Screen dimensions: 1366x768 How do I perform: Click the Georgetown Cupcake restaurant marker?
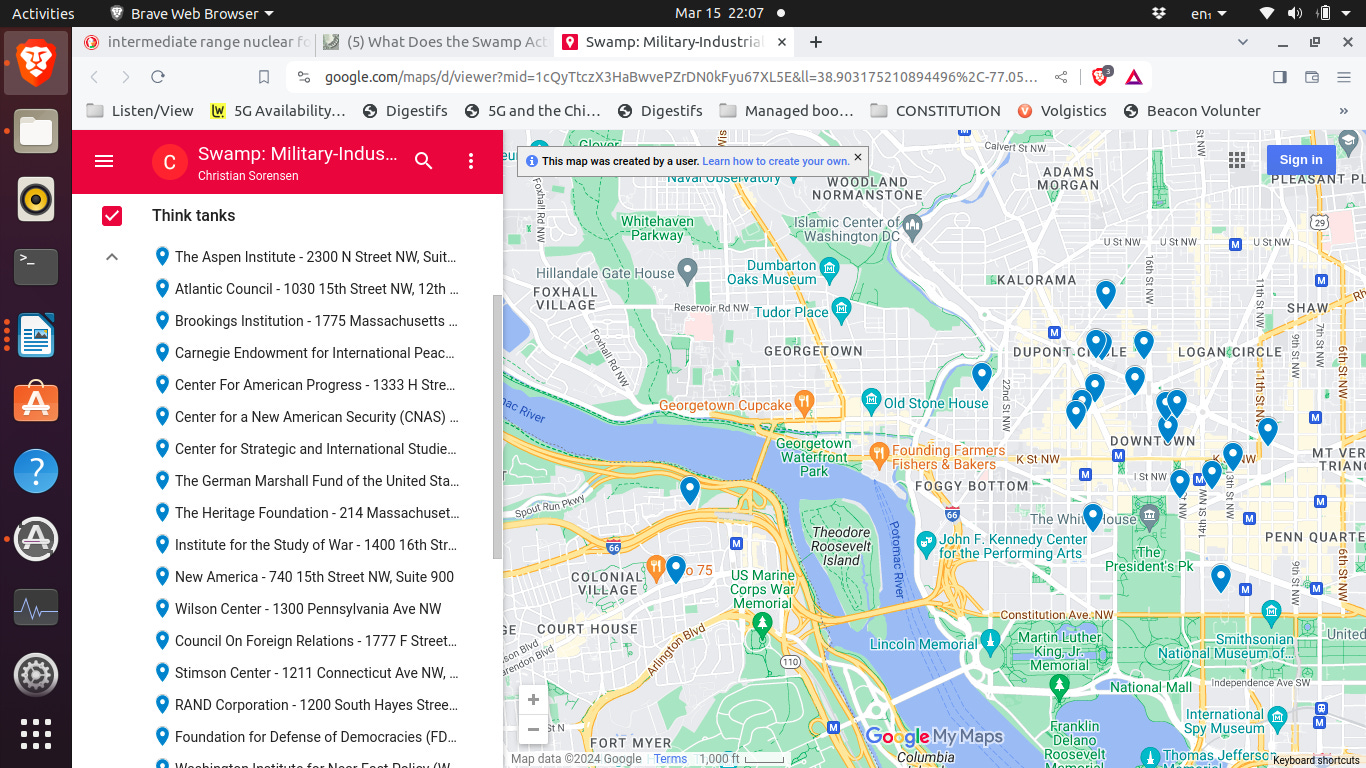tap(805, 402)
